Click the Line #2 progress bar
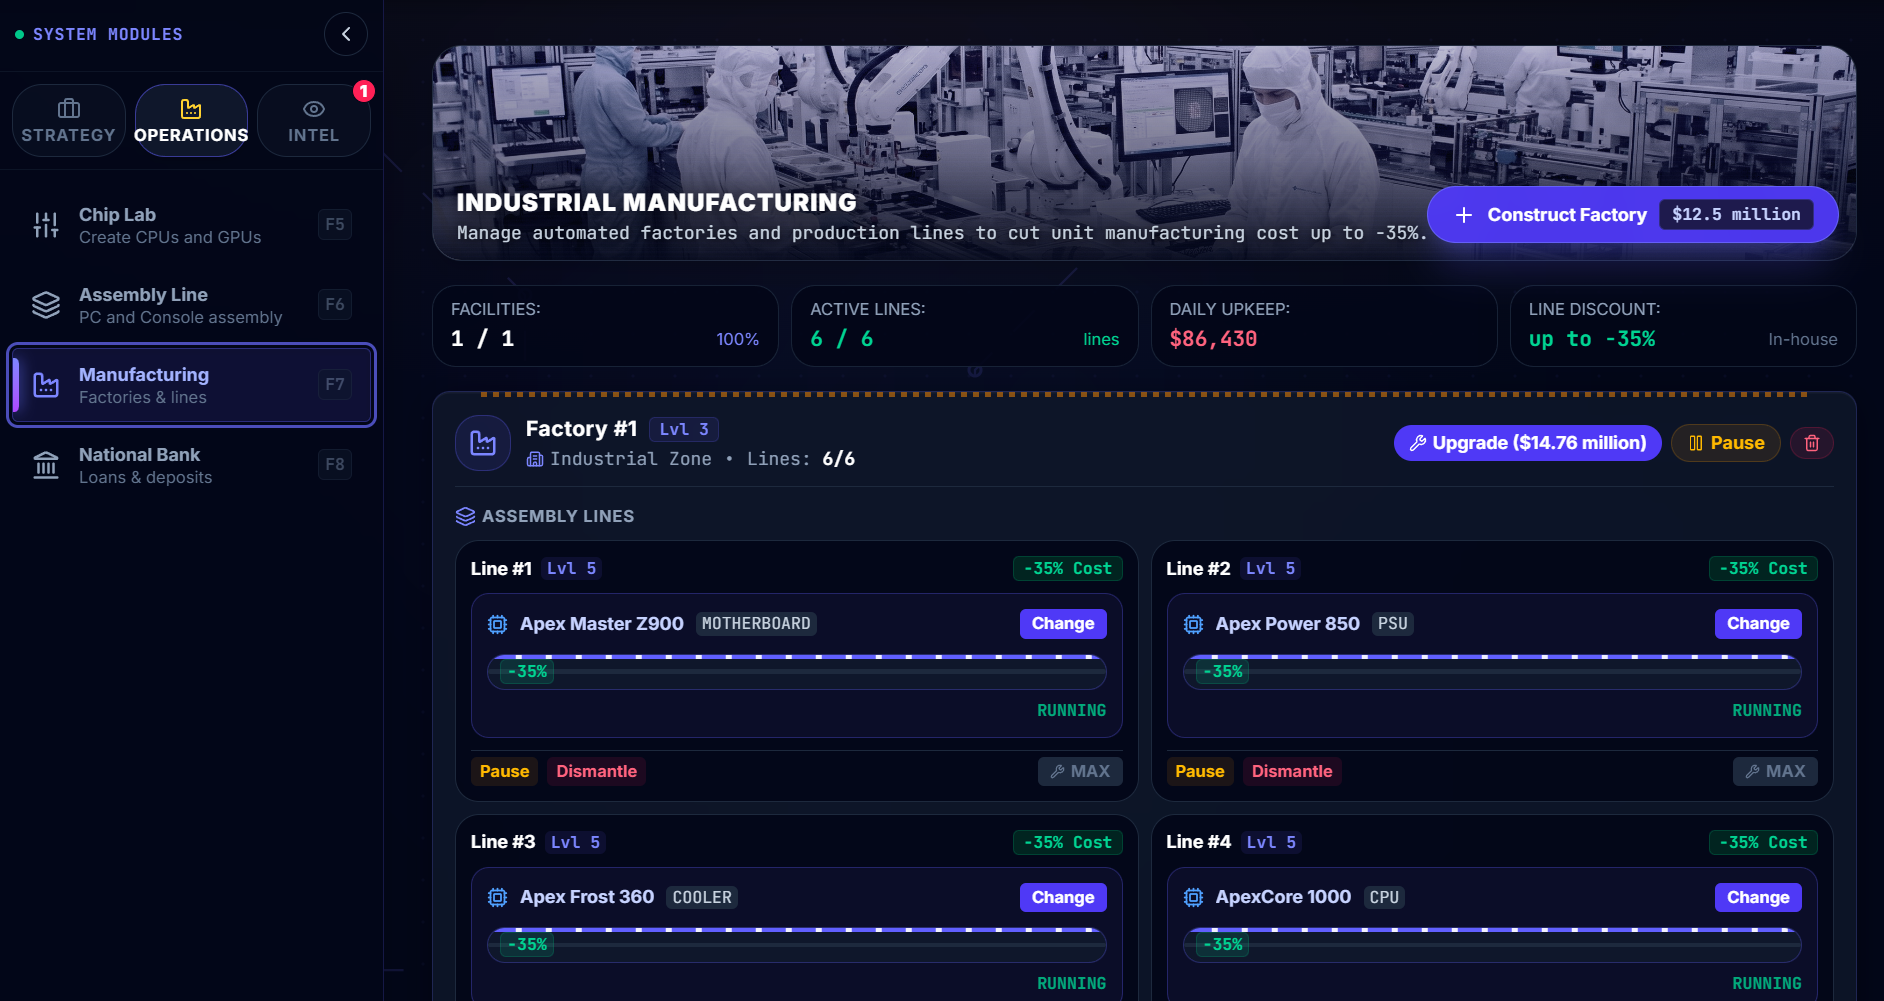 coord(1492,671)
